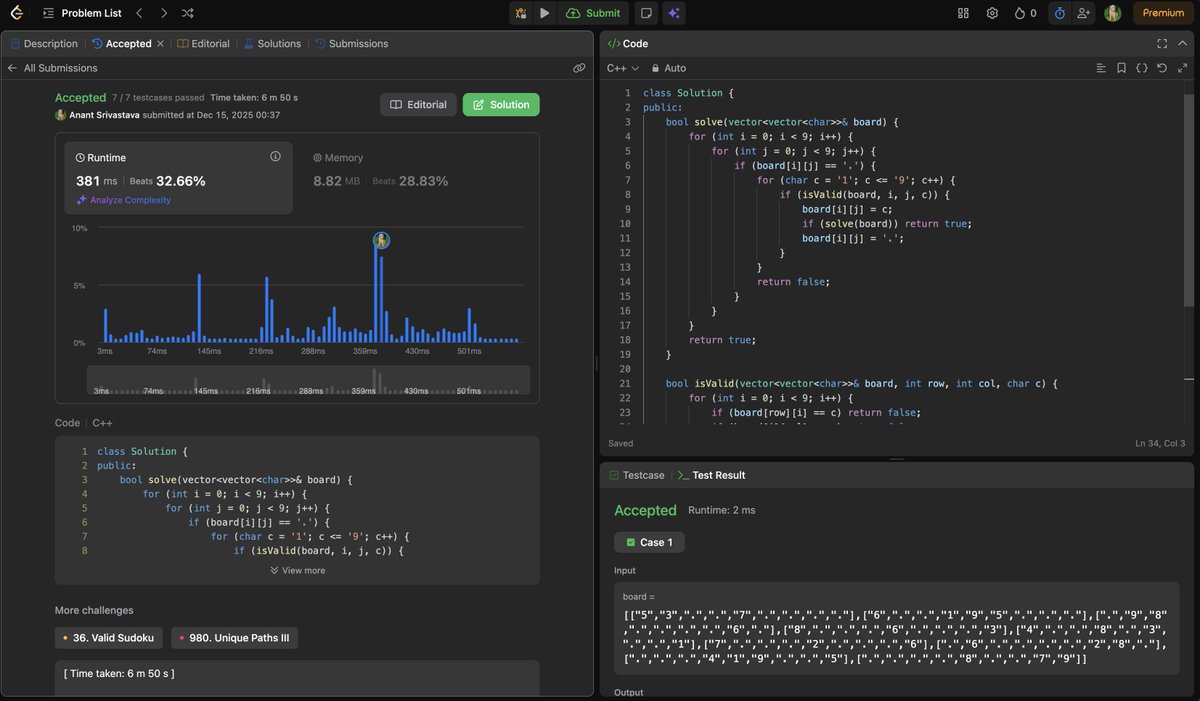
Task: Click the Ln 34, Col 3 status text
Action: pyautogui.click(x=1160, y=443)
